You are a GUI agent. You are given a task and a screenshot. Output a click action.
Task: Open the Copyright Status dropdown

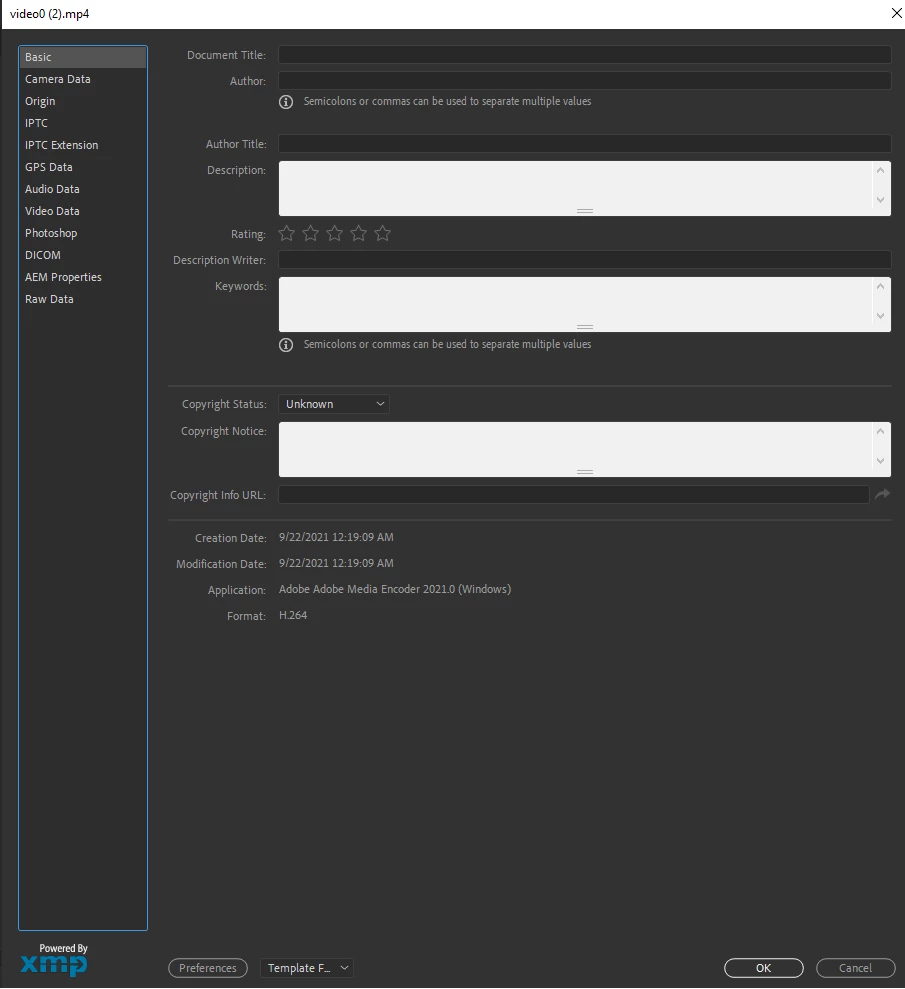pos(334,404)
